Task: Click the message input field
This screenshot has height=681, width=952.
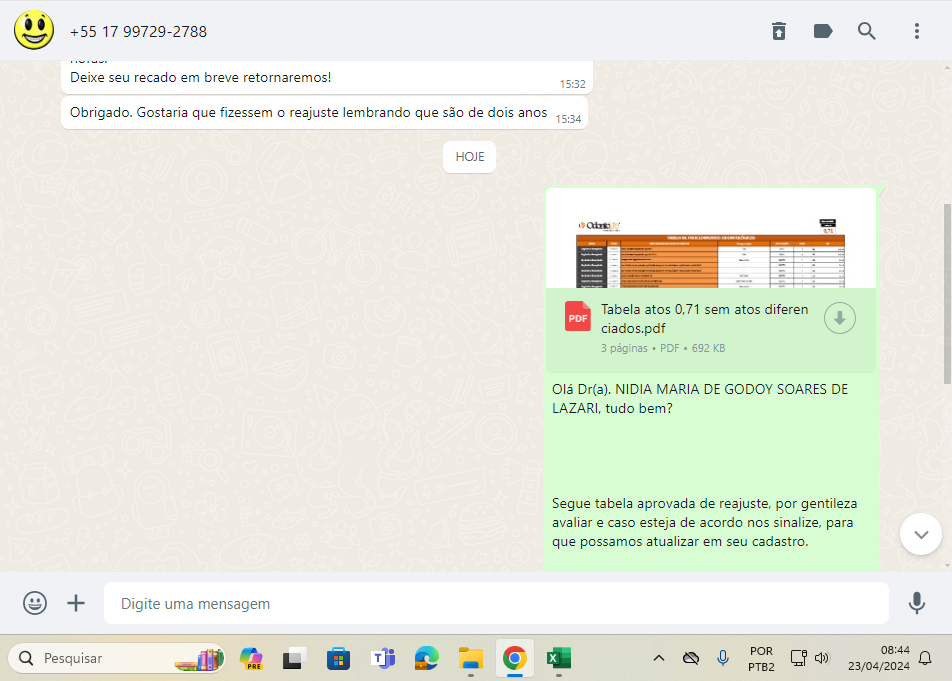Action: [x=495, y=604]
